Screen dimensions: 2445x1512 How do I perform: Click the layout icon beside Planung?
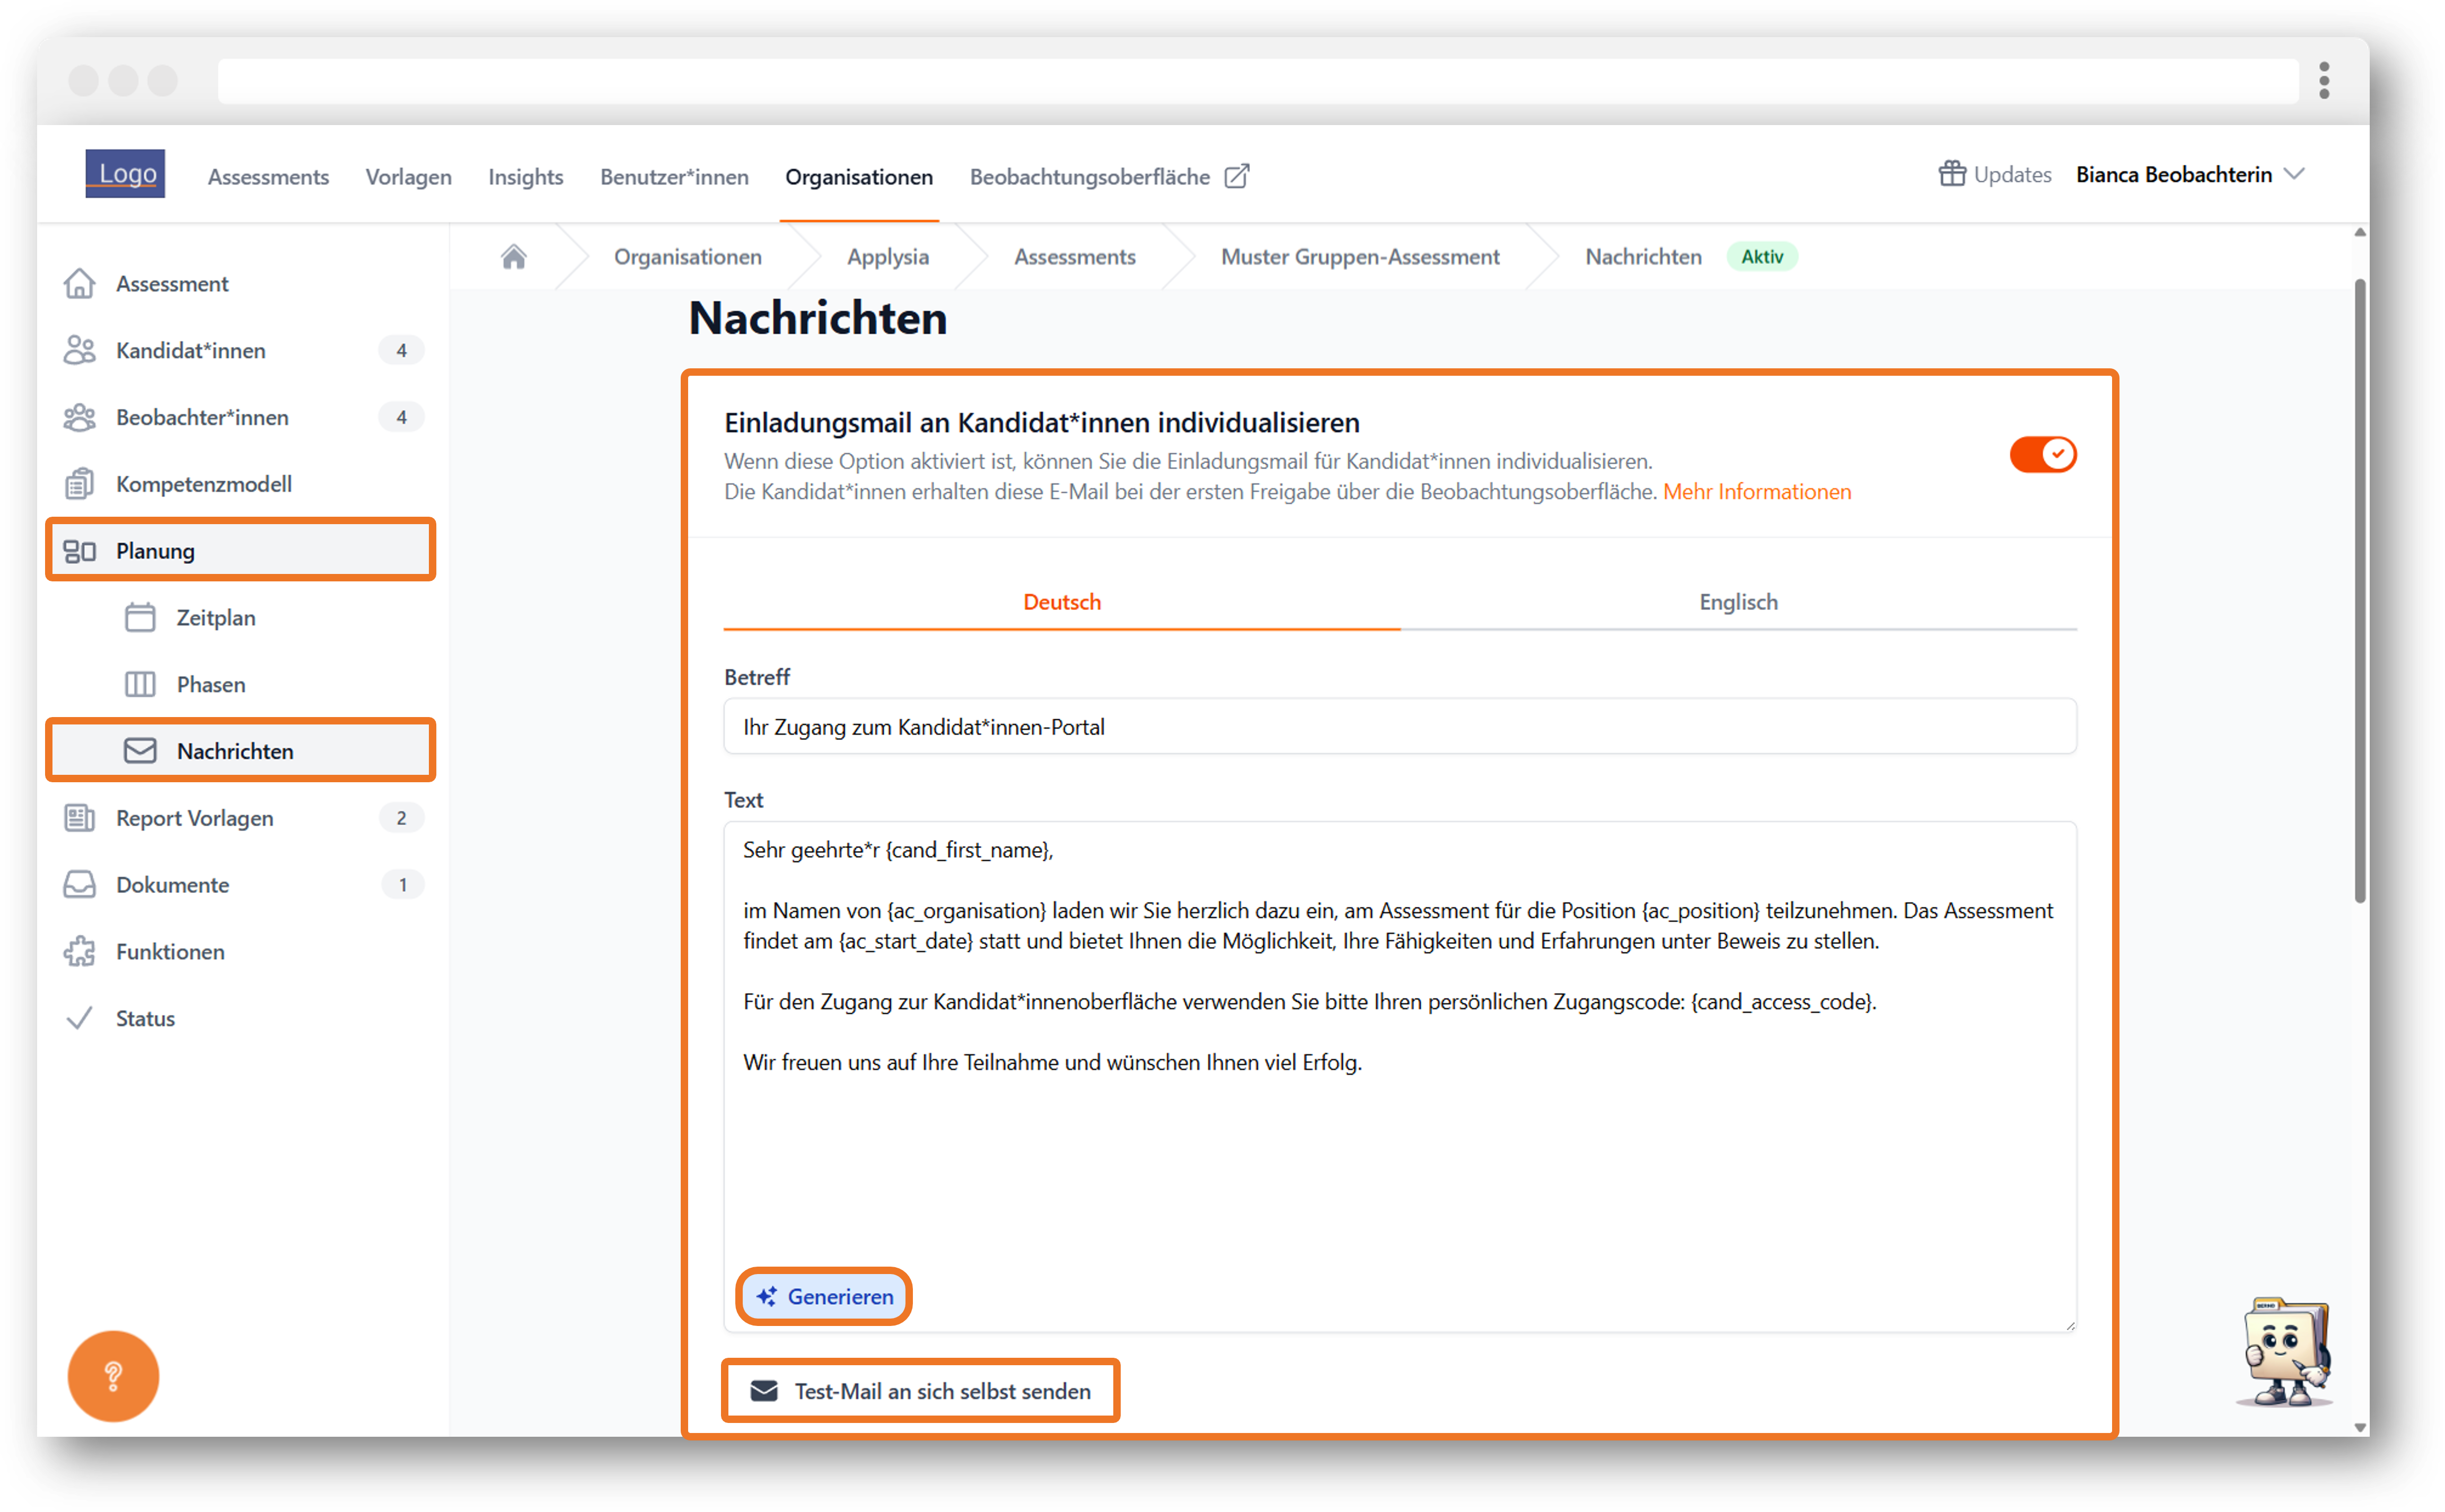[80, 551]
